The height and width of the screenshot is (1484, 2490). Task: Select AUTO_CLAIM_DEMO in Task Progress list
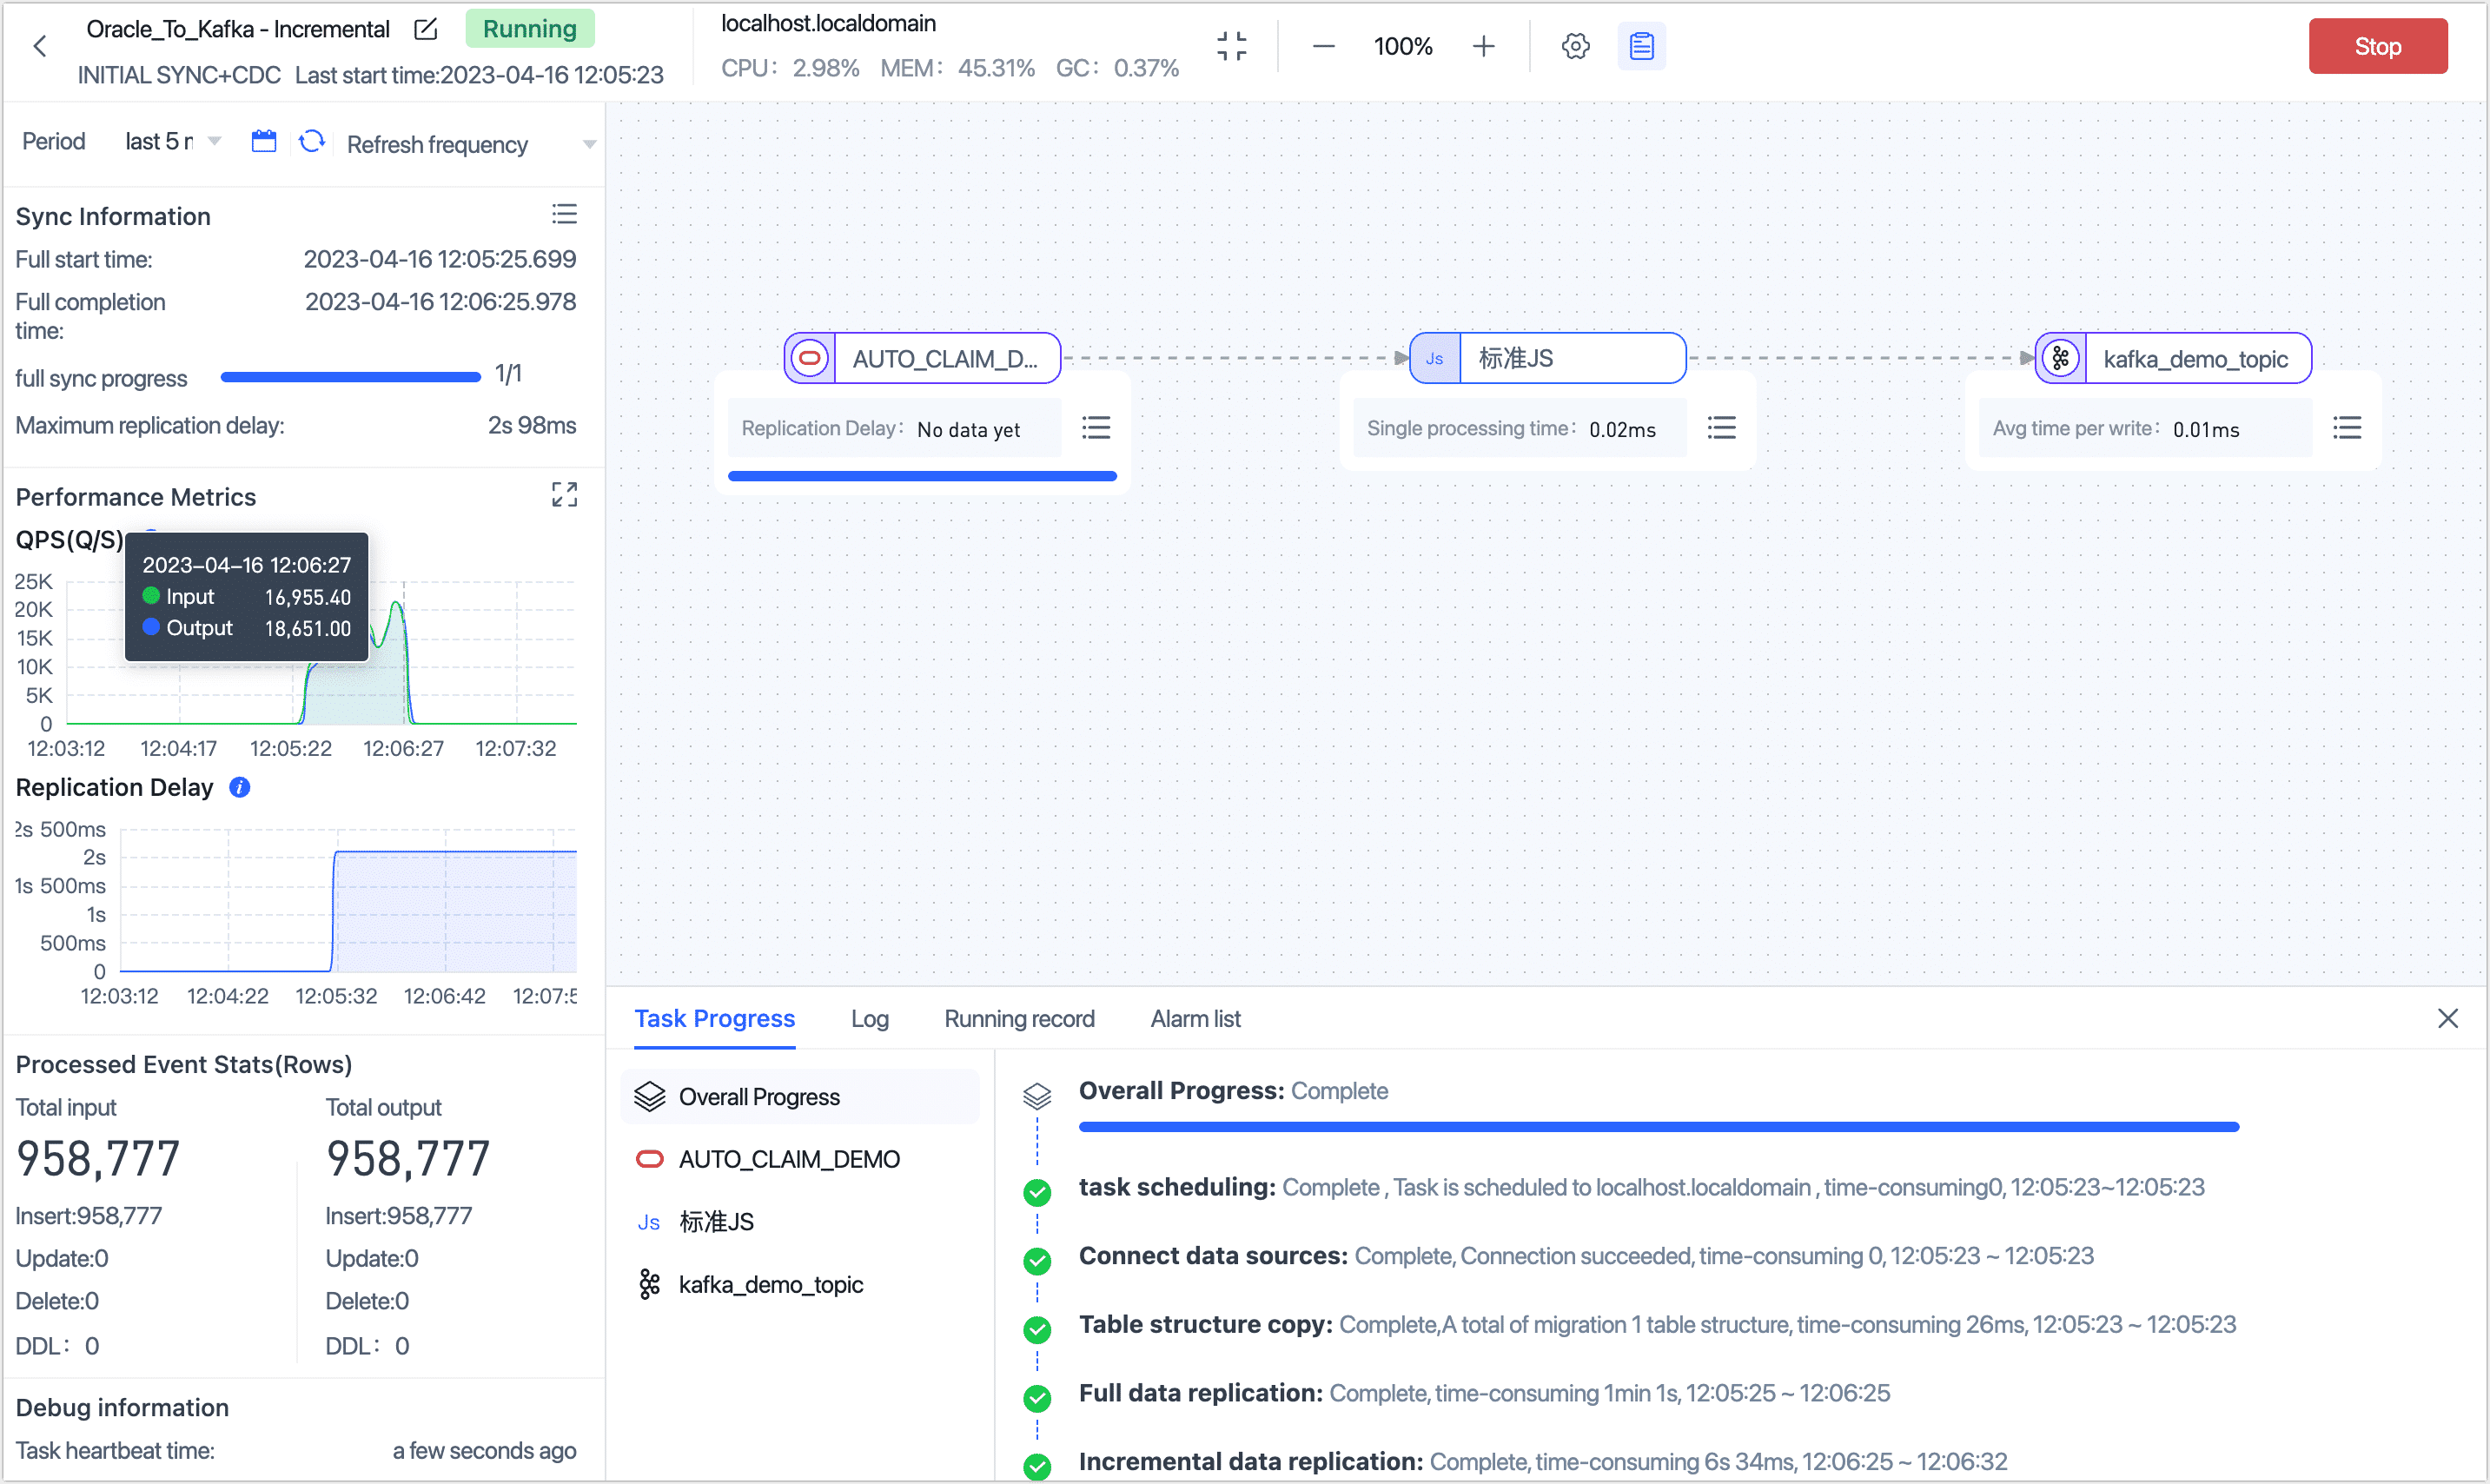[x=789, y=1158]
